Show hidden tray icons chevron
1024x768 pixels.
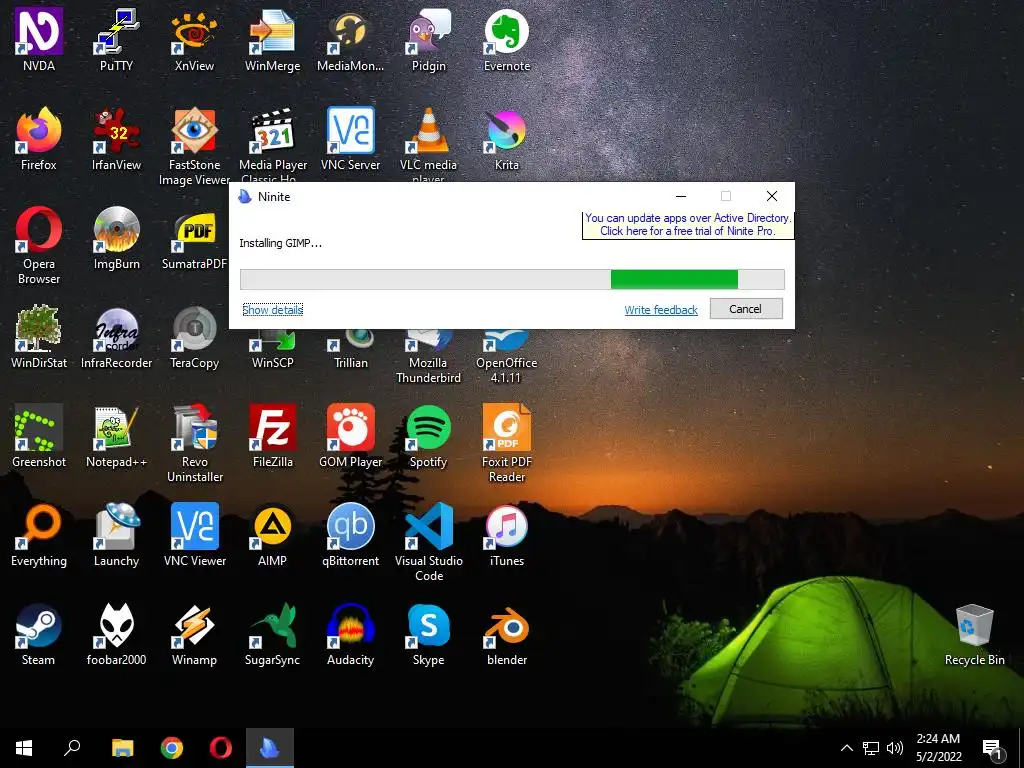point(846,748)
